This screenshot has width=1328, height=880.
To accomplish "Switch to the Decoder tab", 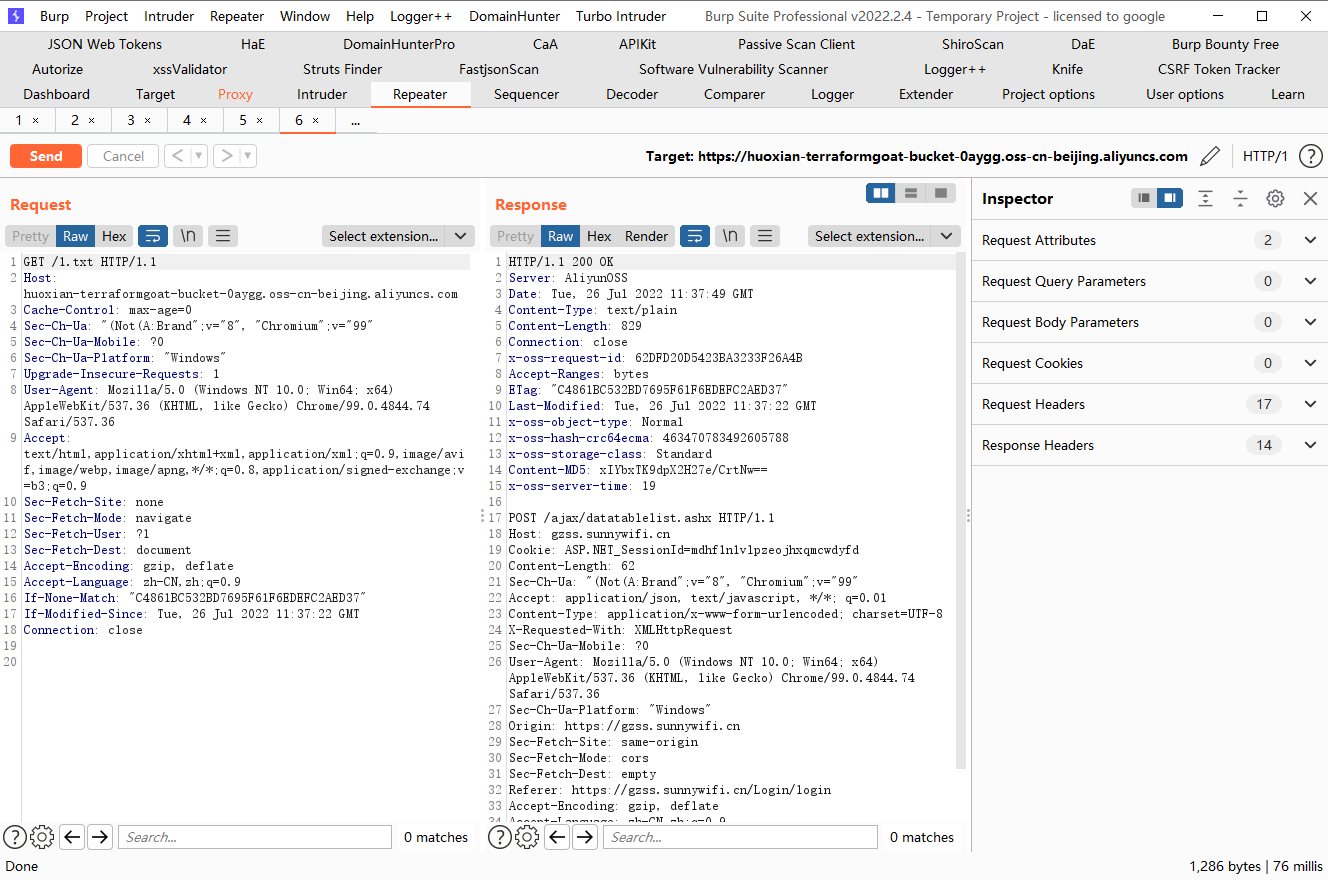I will coord(632,94).
